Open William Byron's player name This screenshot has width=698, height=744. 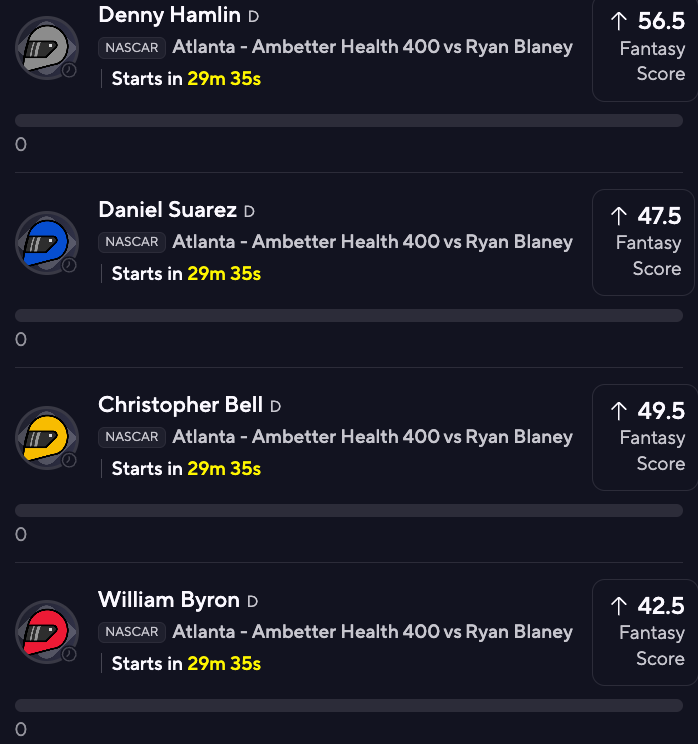(168, 600)
